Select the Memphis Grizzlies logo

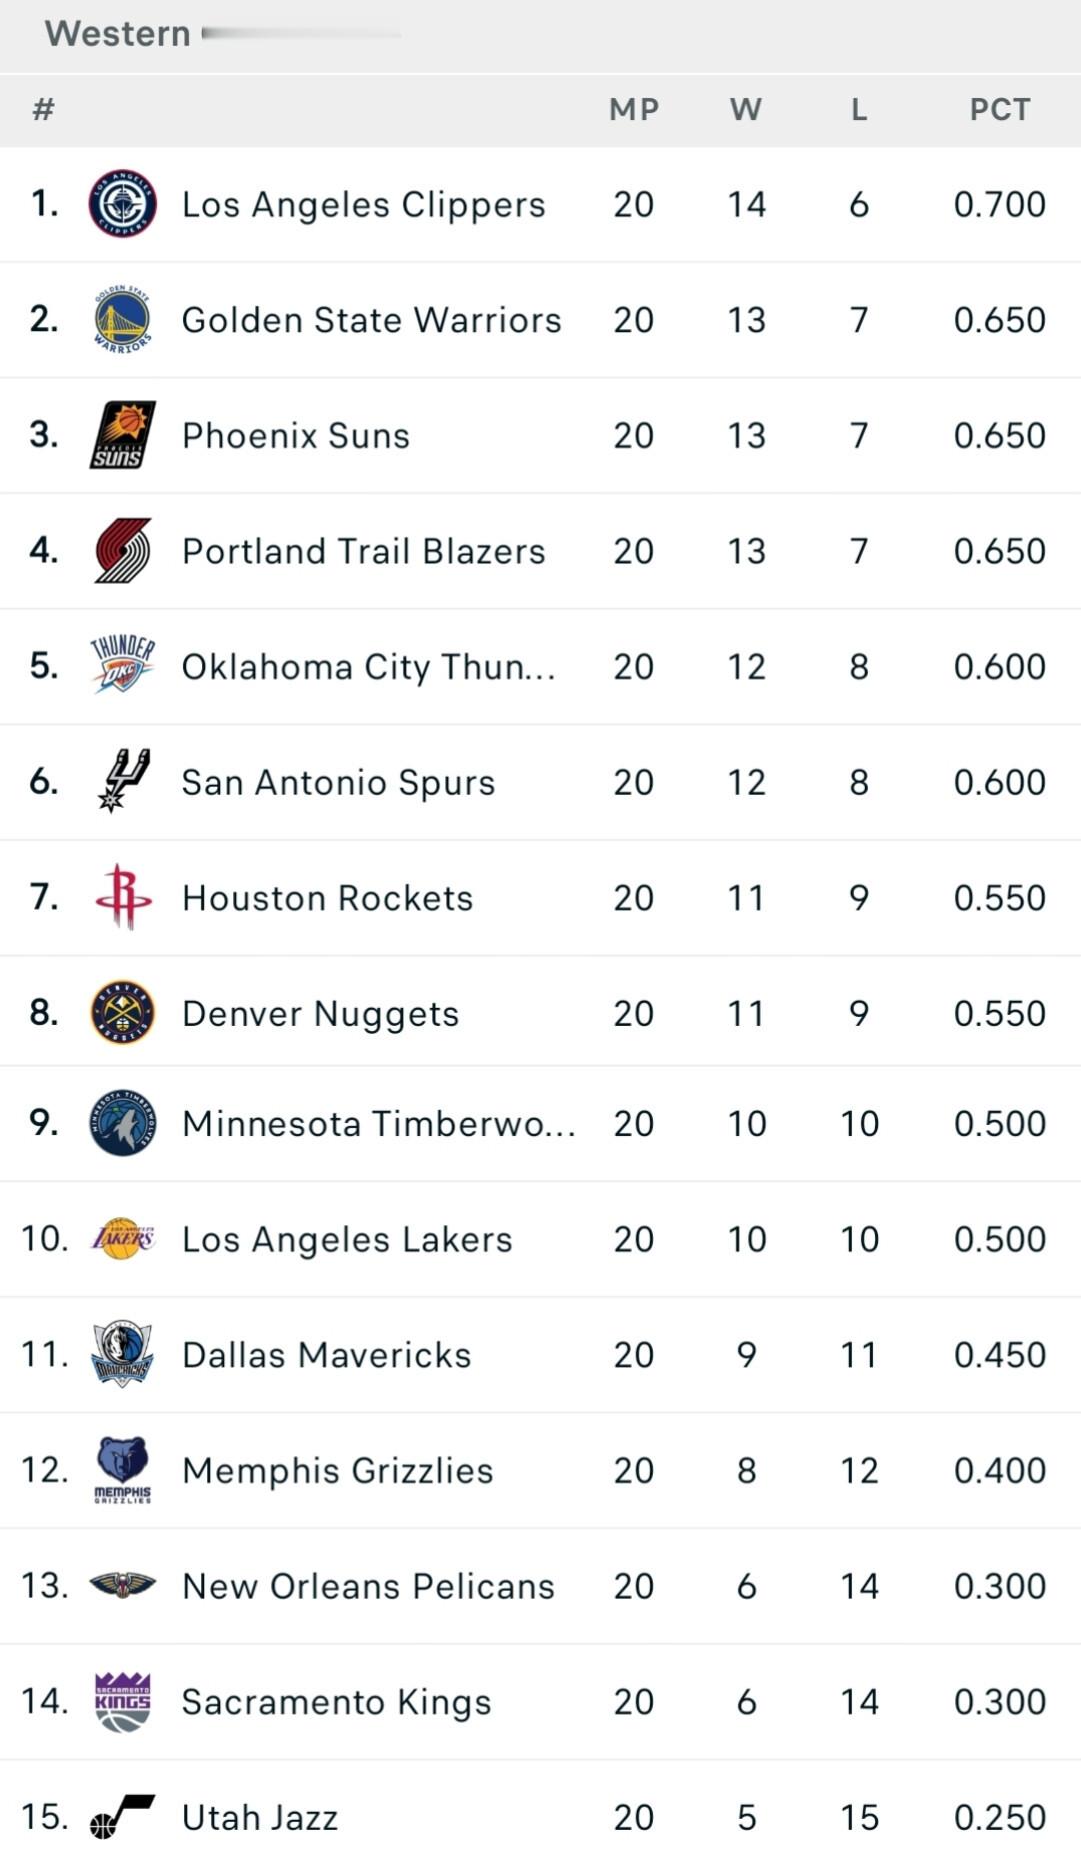click(x=122, y=1469)
